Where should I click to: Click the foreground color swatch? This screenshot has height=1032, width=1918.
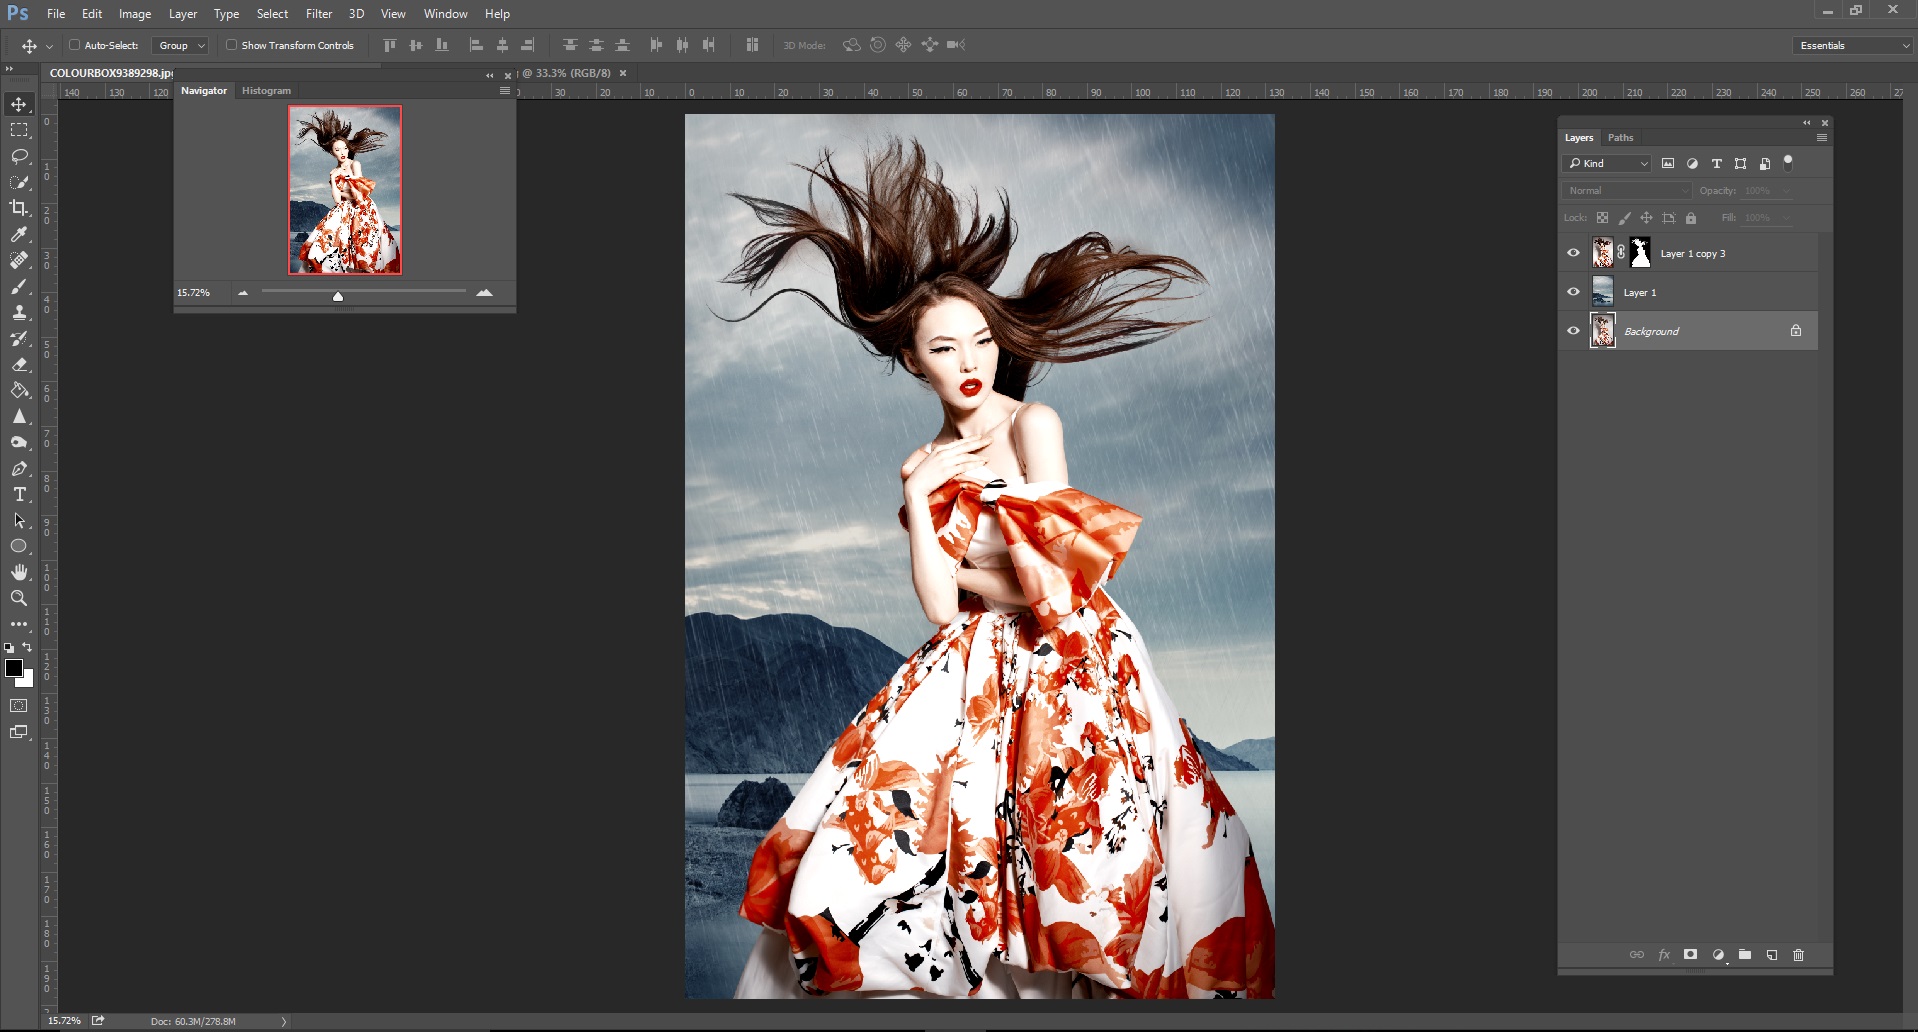click(x=13, y=668)
